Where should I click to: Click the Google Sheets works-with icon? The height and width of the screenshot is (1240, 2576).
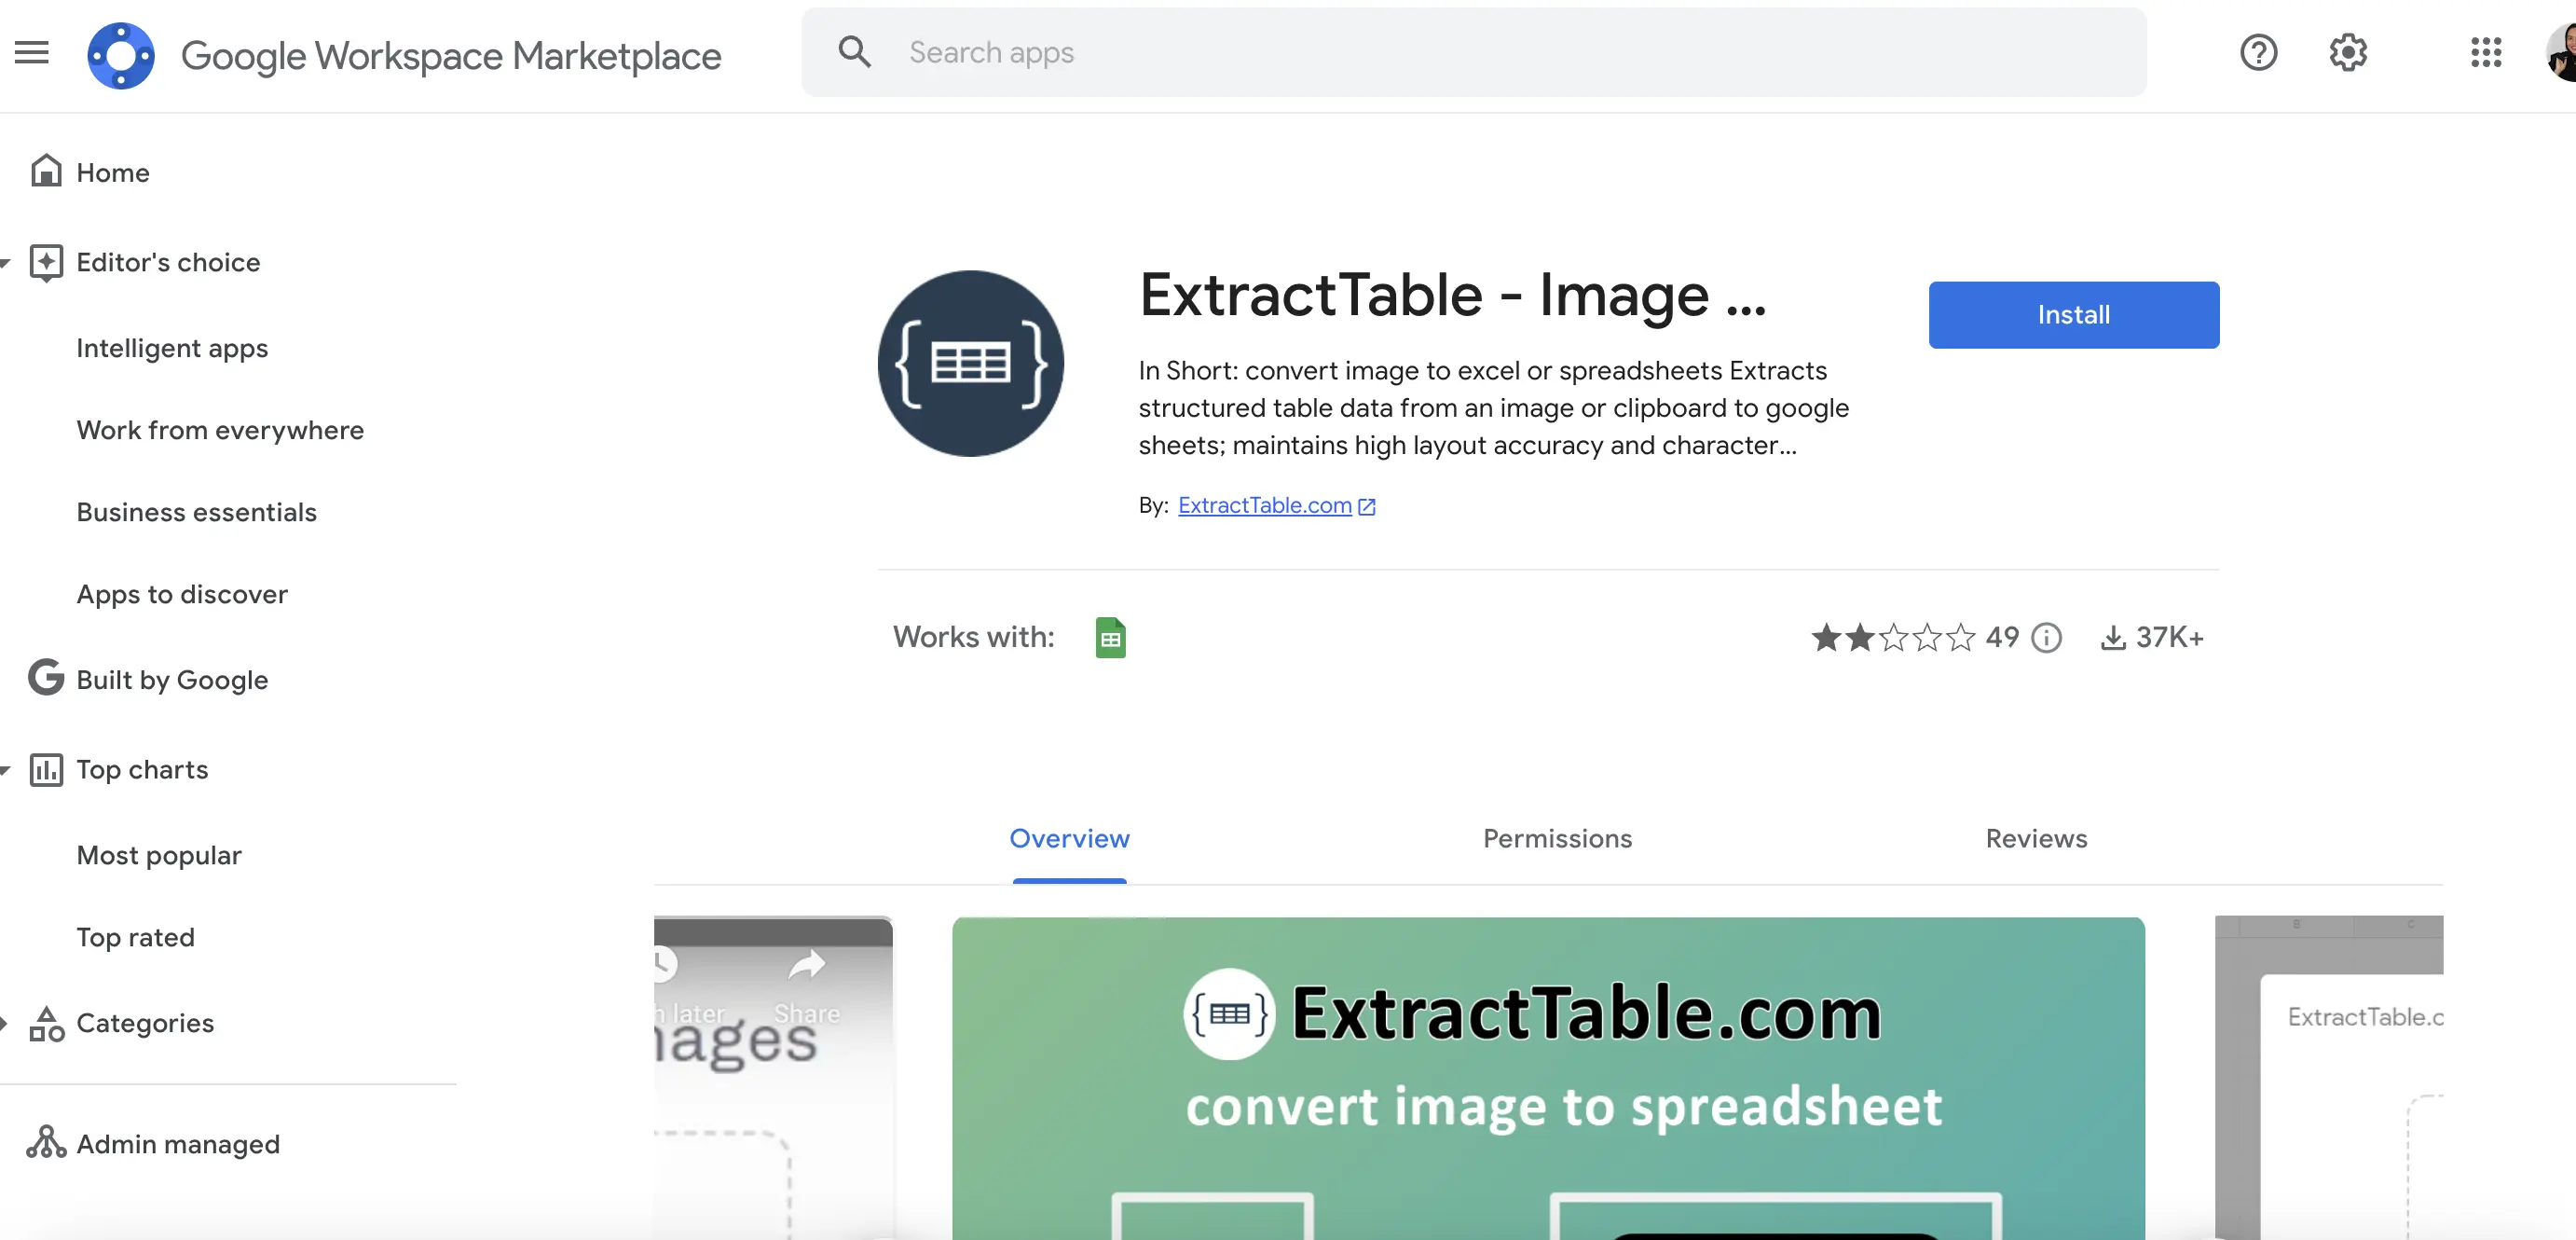tap(1110, 637)
